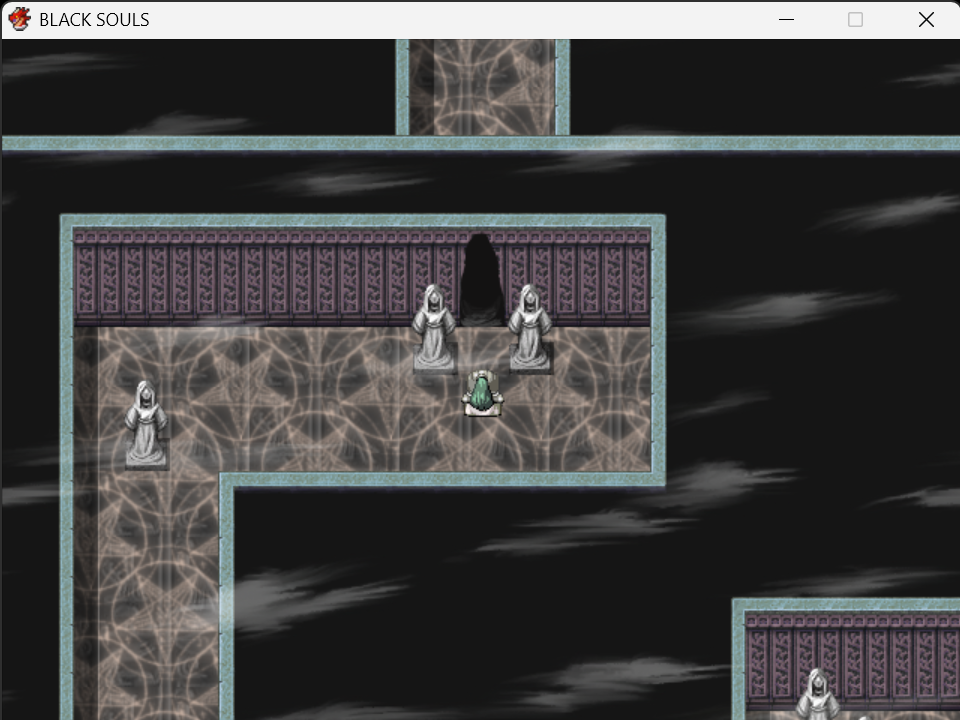
Task: Click the greyed-out maximize button
Action: click(855, 20)
